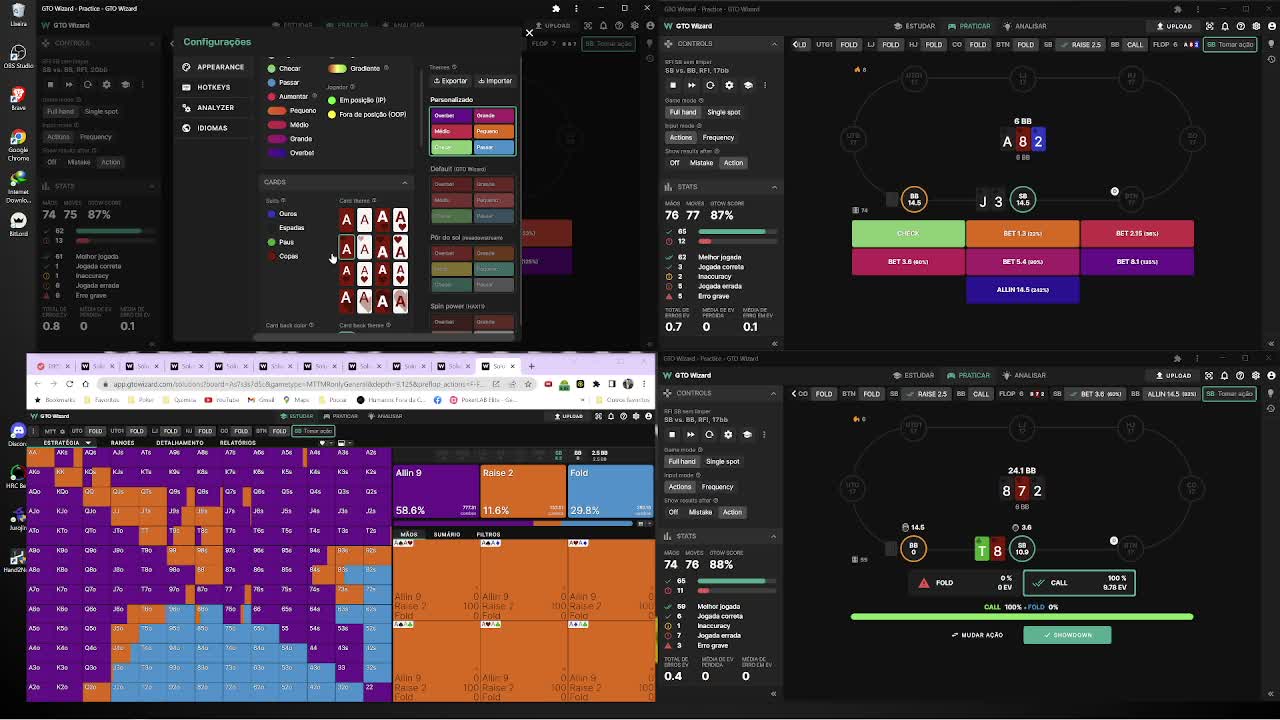Click fast-forward icon in bottom-right GTO Wizard window

(x=690, y=434)
